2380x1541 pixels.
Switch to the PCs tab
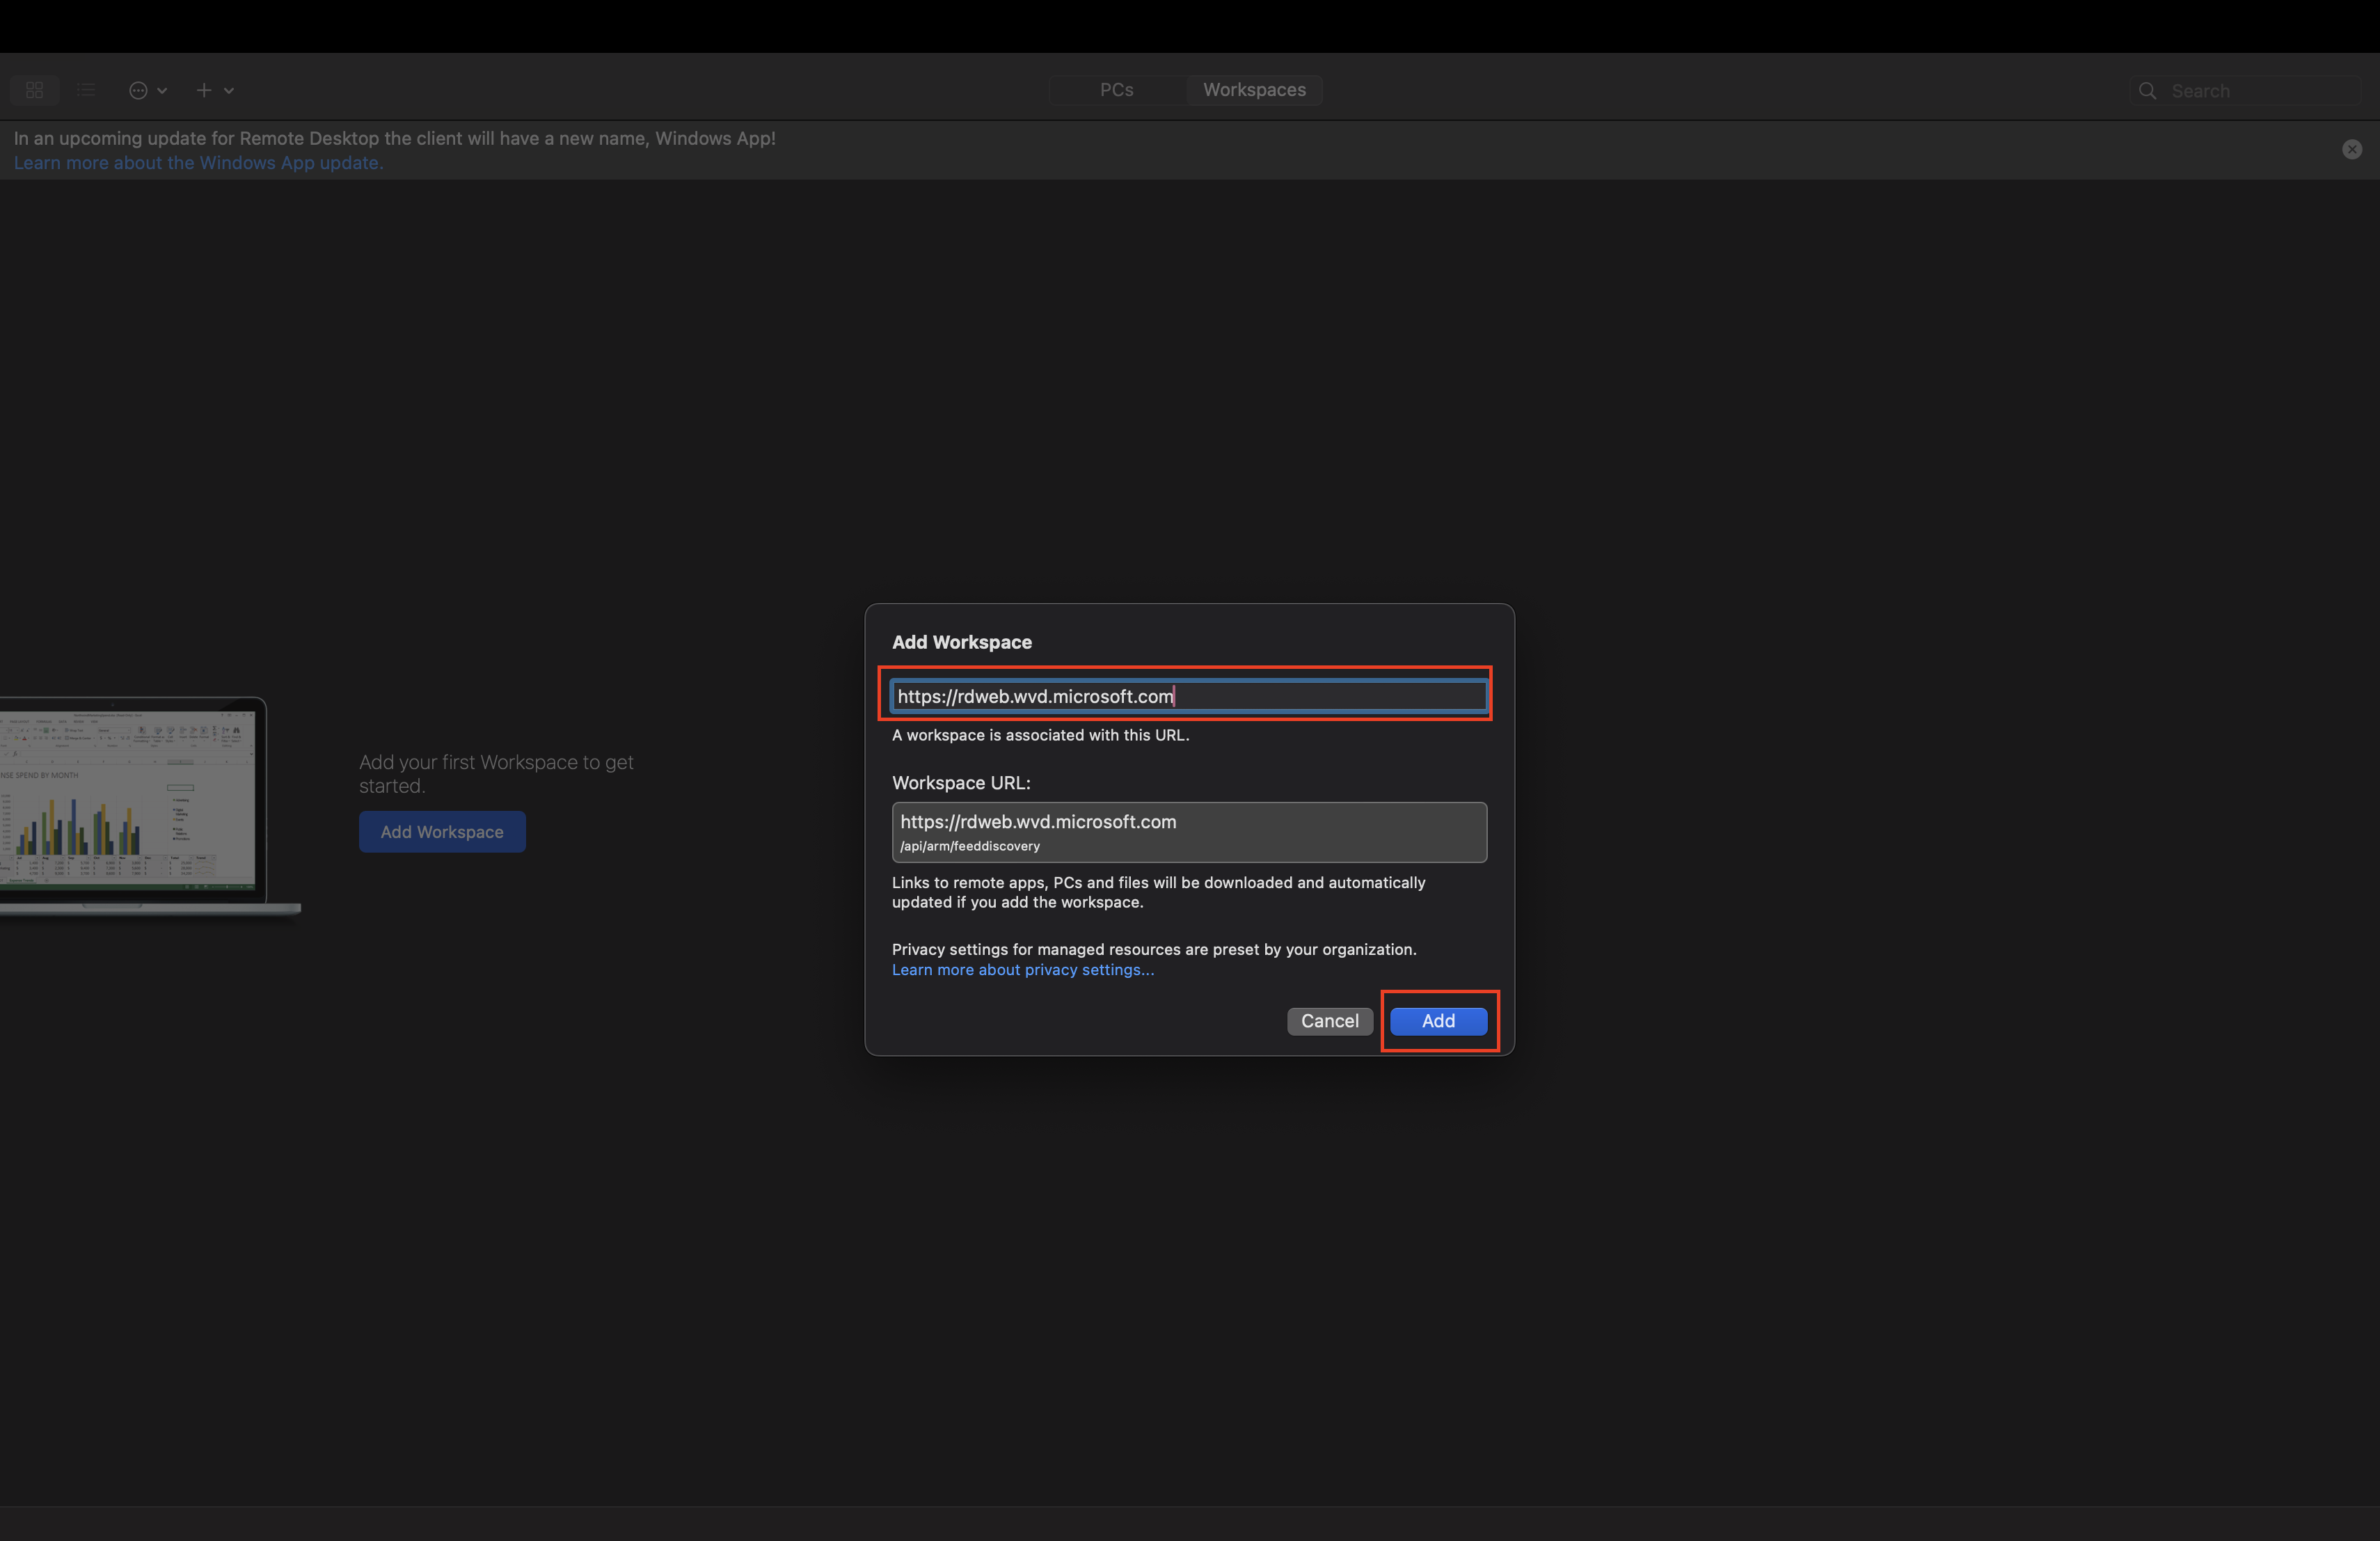point(1116,90)
